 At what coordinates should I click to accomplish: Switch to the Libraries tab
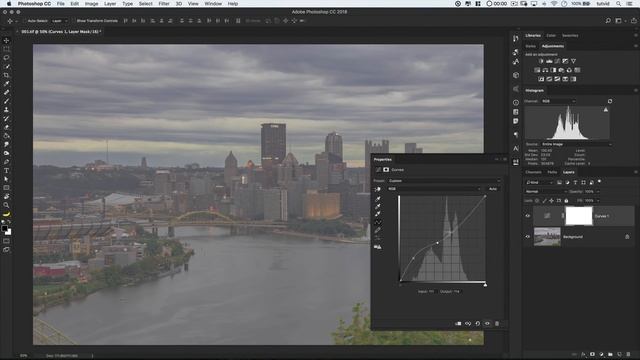(533, 36)
